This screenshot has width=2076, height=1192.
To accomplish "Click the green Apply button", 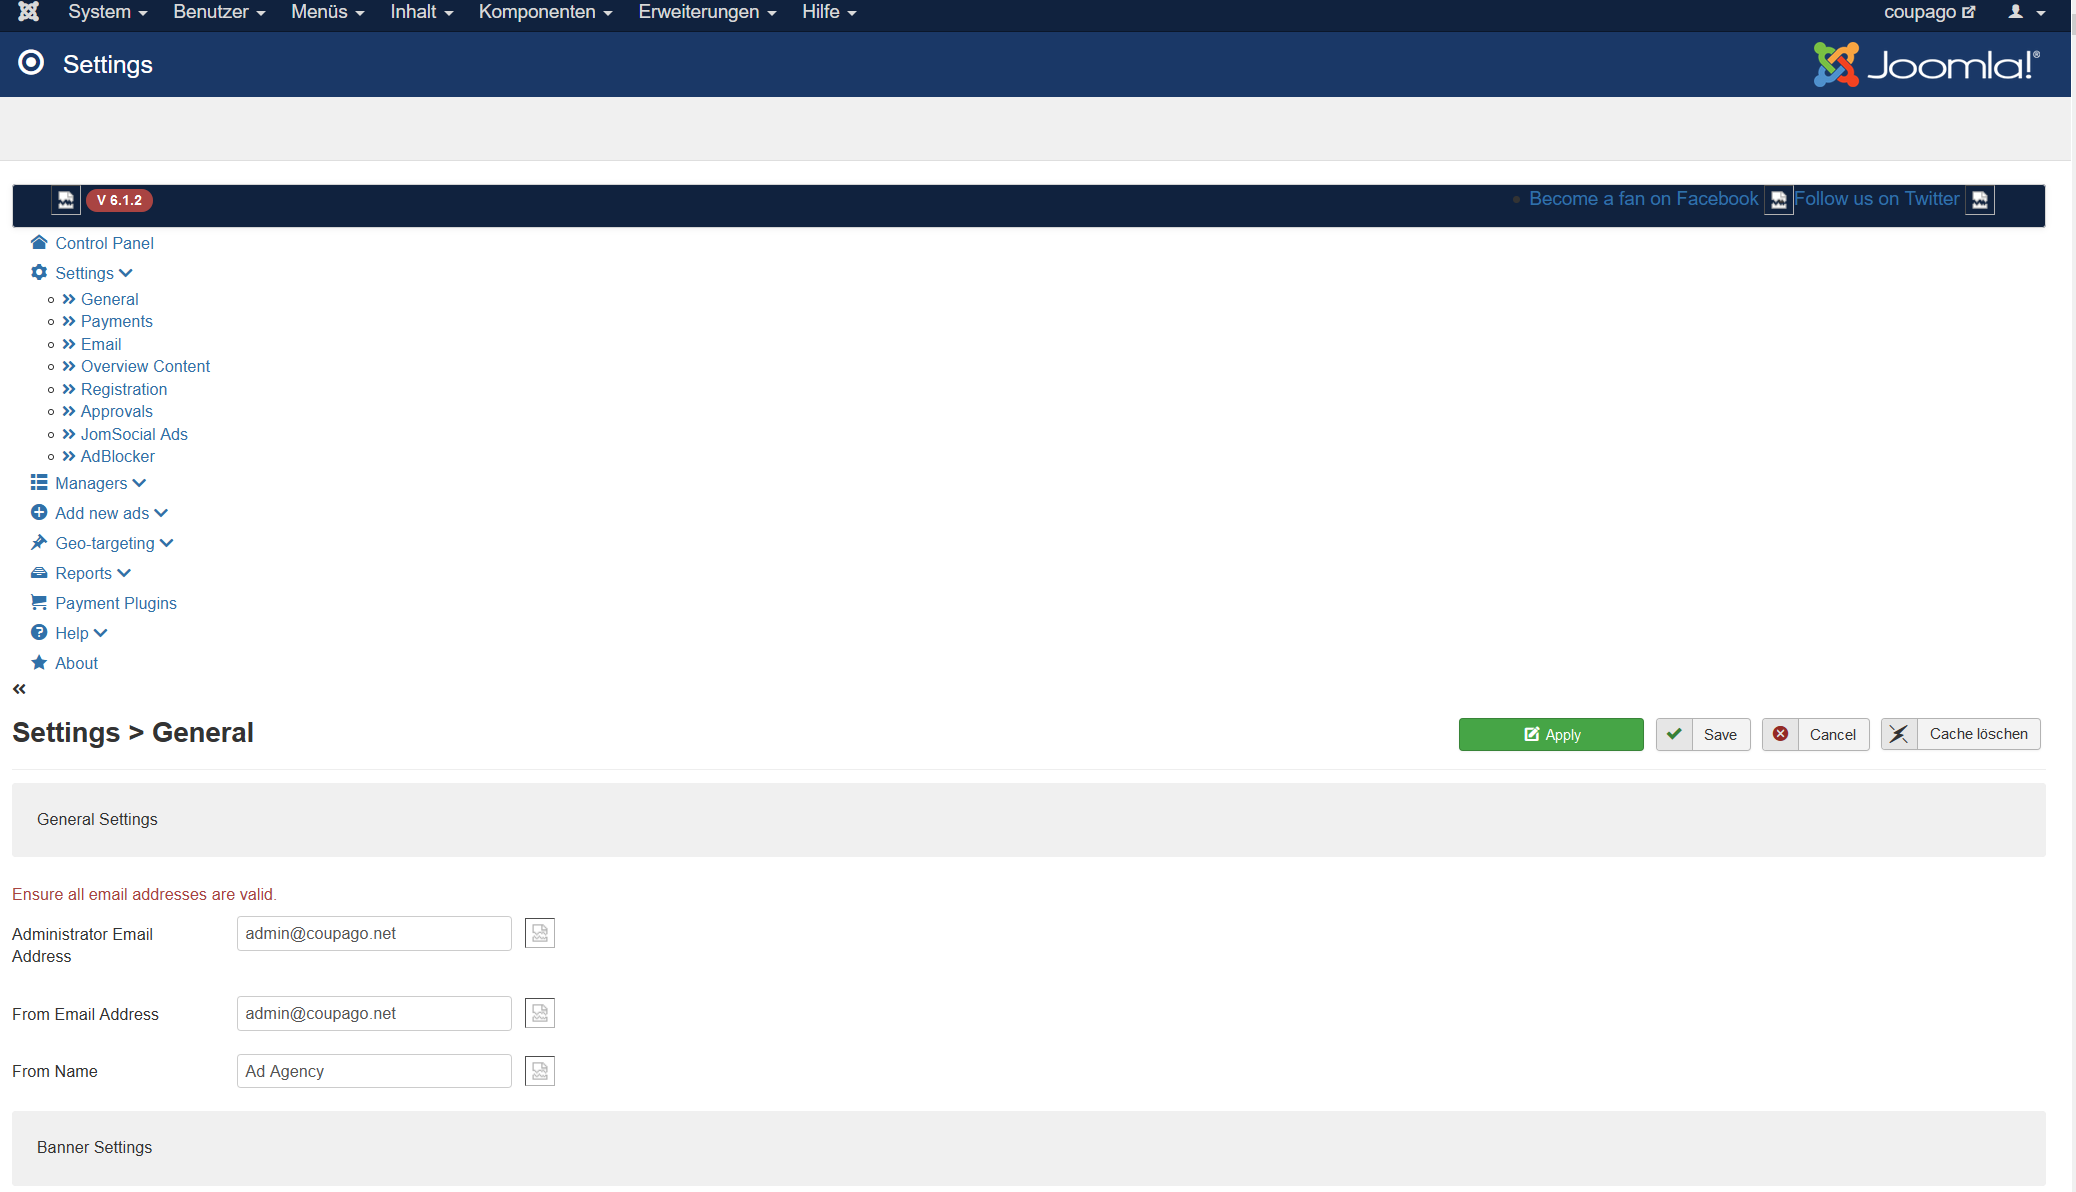I will click(1550, 734).
